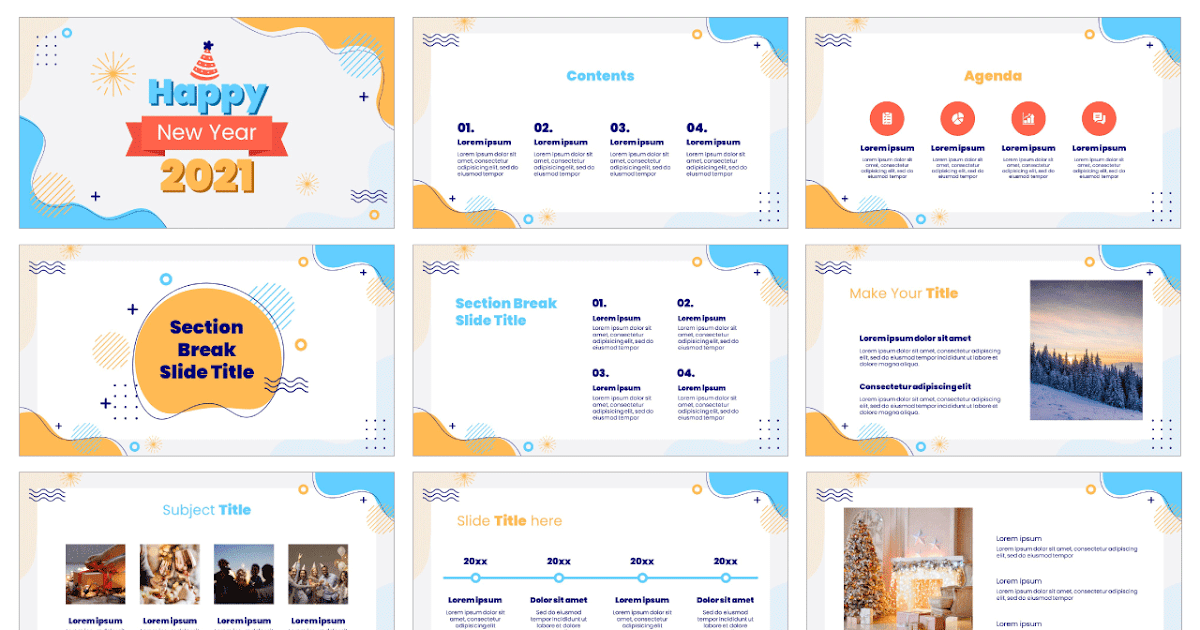
Task: Select the orange Agenda title
Action: pyautogui.click(x=993, y=76)
